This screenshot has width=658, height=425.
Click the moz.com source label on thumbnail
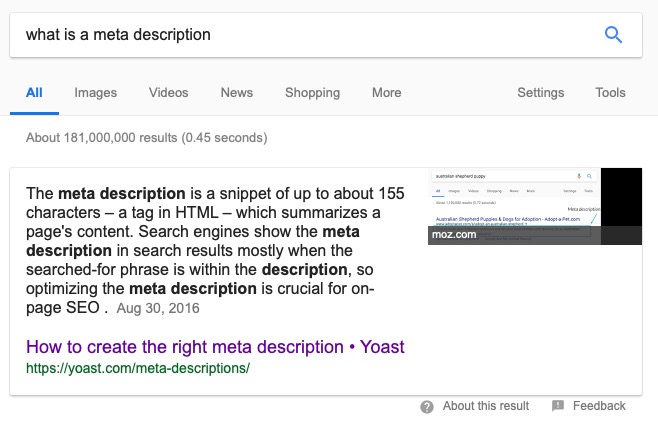point(456,236)
